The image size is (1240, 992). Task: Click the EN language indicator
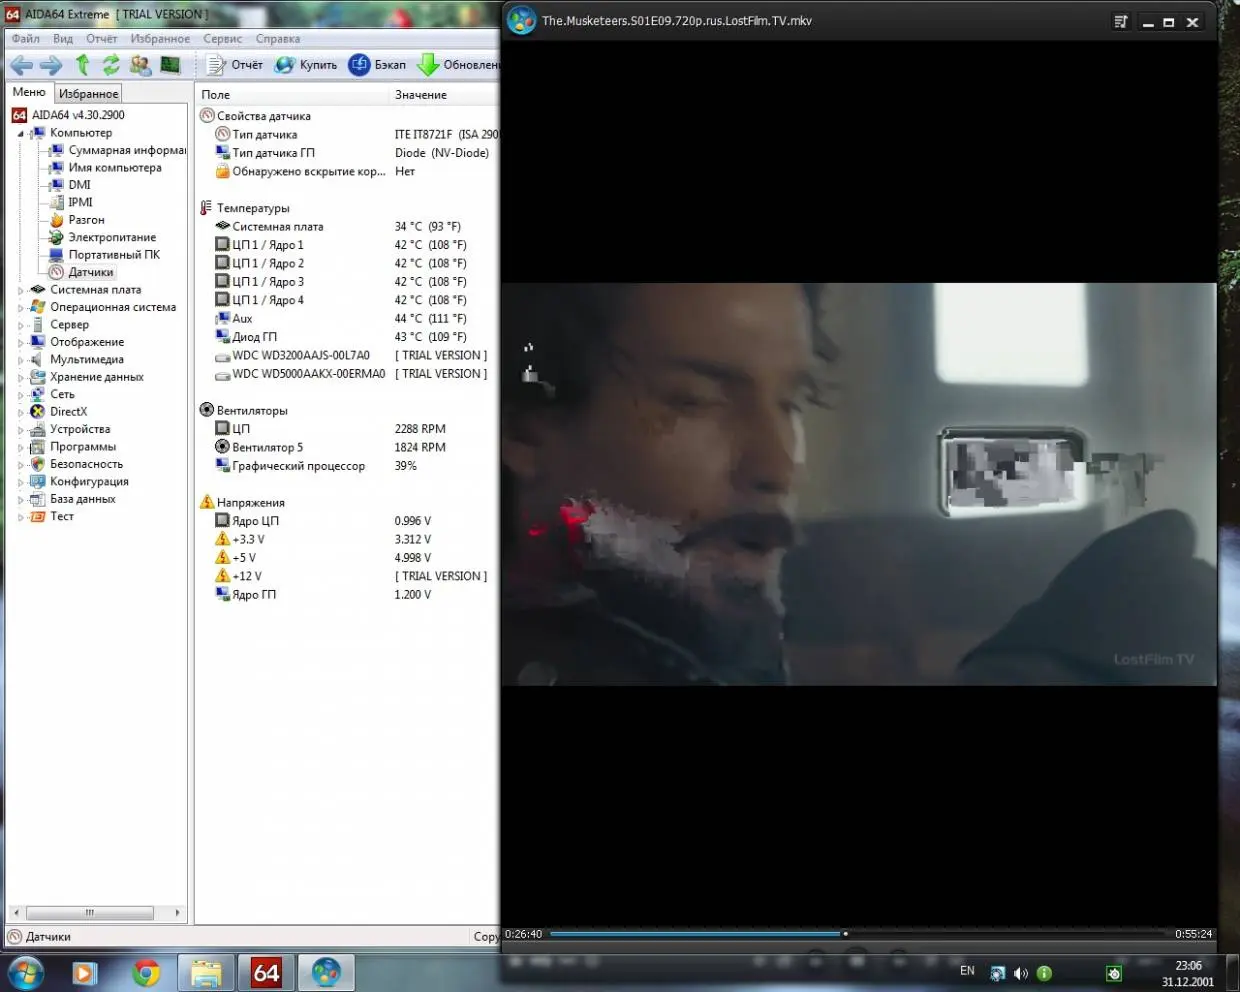pyautogui.click(x=967, y=971)
